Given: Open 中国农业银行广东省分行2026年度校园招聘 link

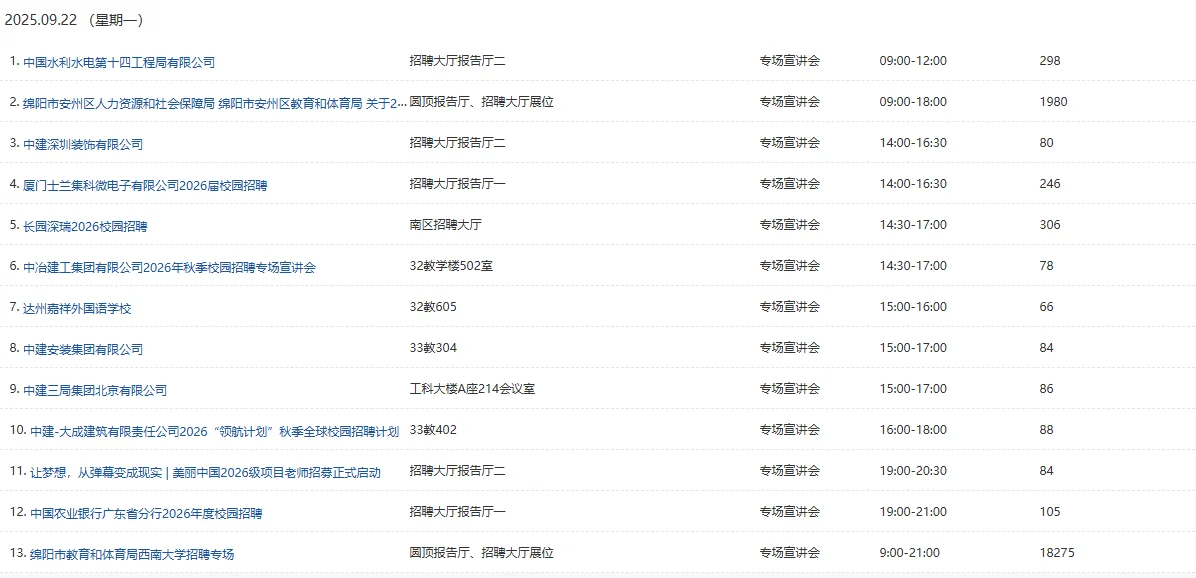Looking at the screenshot, I should pos(146,515).
